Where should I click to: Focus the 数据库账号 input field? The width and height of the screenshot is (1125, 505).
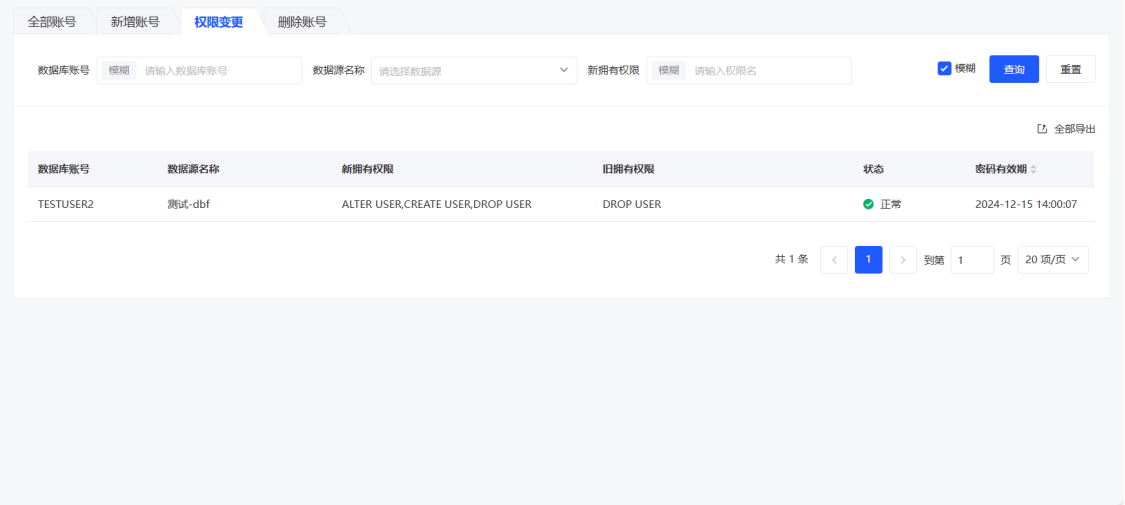pyautogui.click(x=199, y=70)
